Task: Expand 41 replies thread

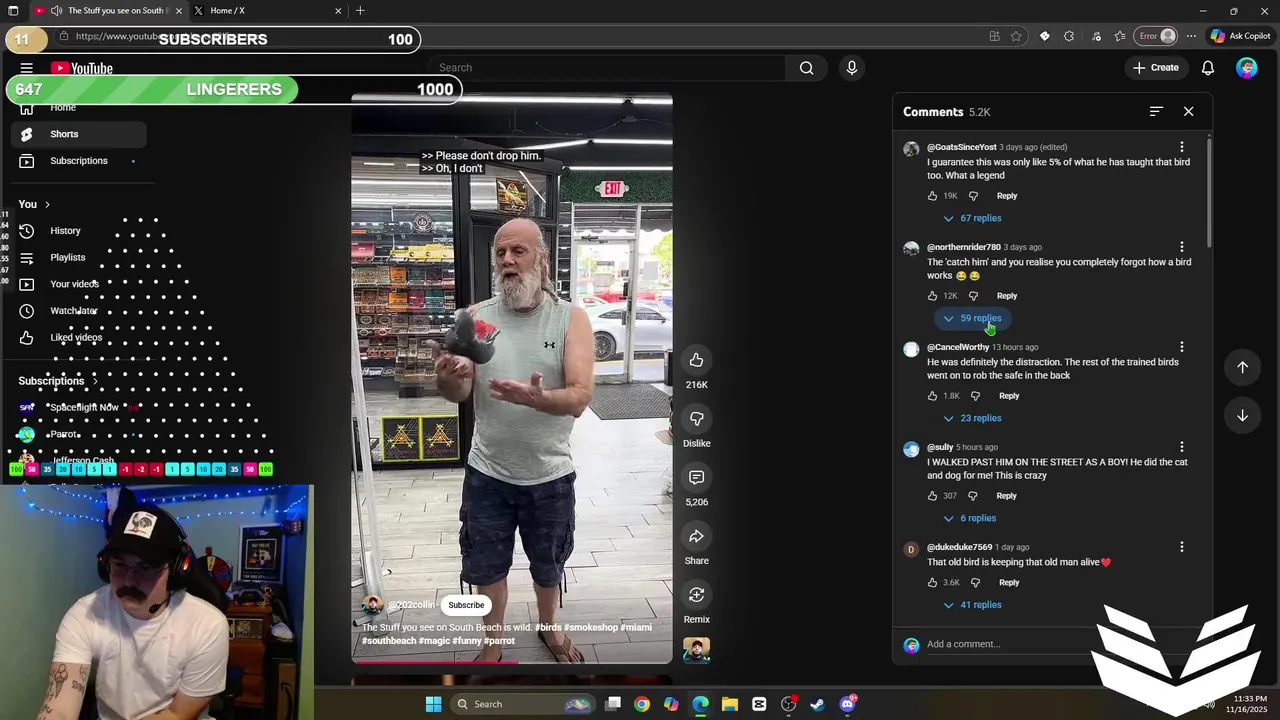Action: click(972, 605)
